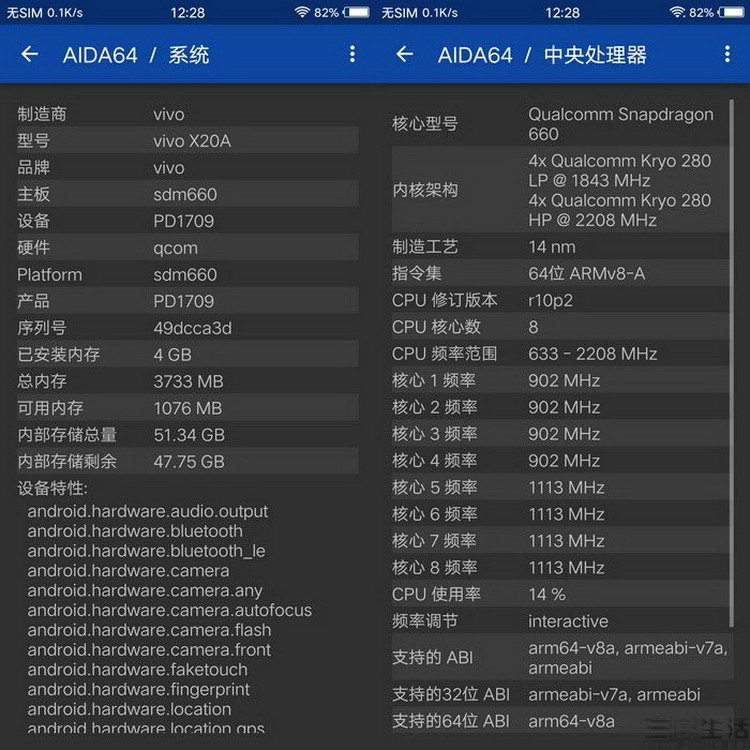Select 'android.hardware.location' entry
Viewport: 750px width, 750px height.
129,709
